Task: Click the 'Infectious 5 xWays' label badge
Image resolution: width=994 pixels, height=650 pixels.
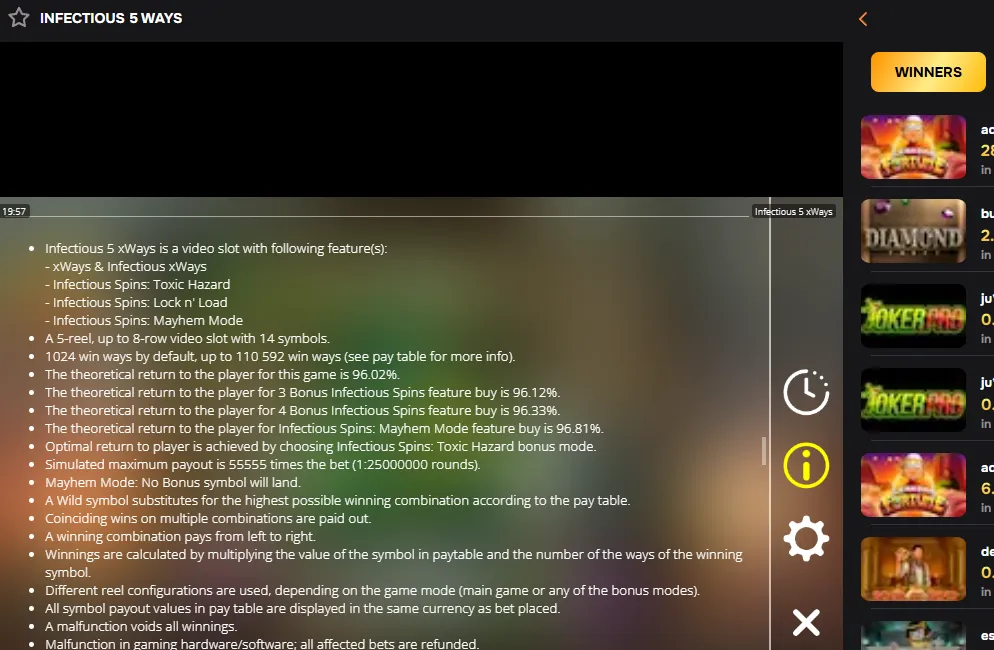Action: coord(793,212)
